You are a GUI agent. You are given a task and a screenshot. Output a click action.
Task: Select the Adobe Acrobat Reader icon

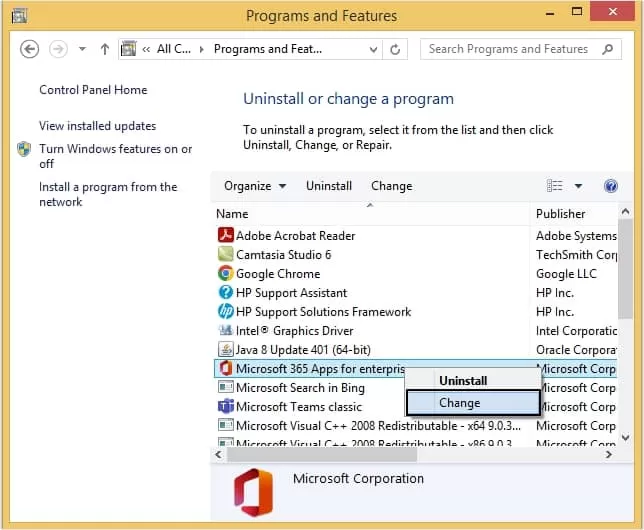(225, 235)
